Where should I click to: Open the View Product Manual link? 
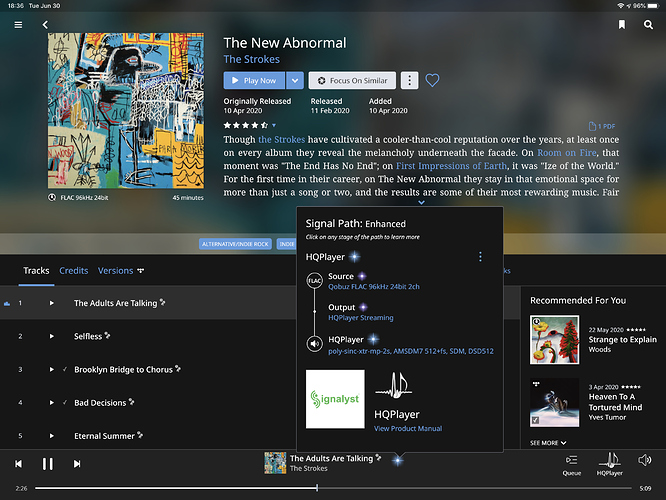click(x=408, y=429)
